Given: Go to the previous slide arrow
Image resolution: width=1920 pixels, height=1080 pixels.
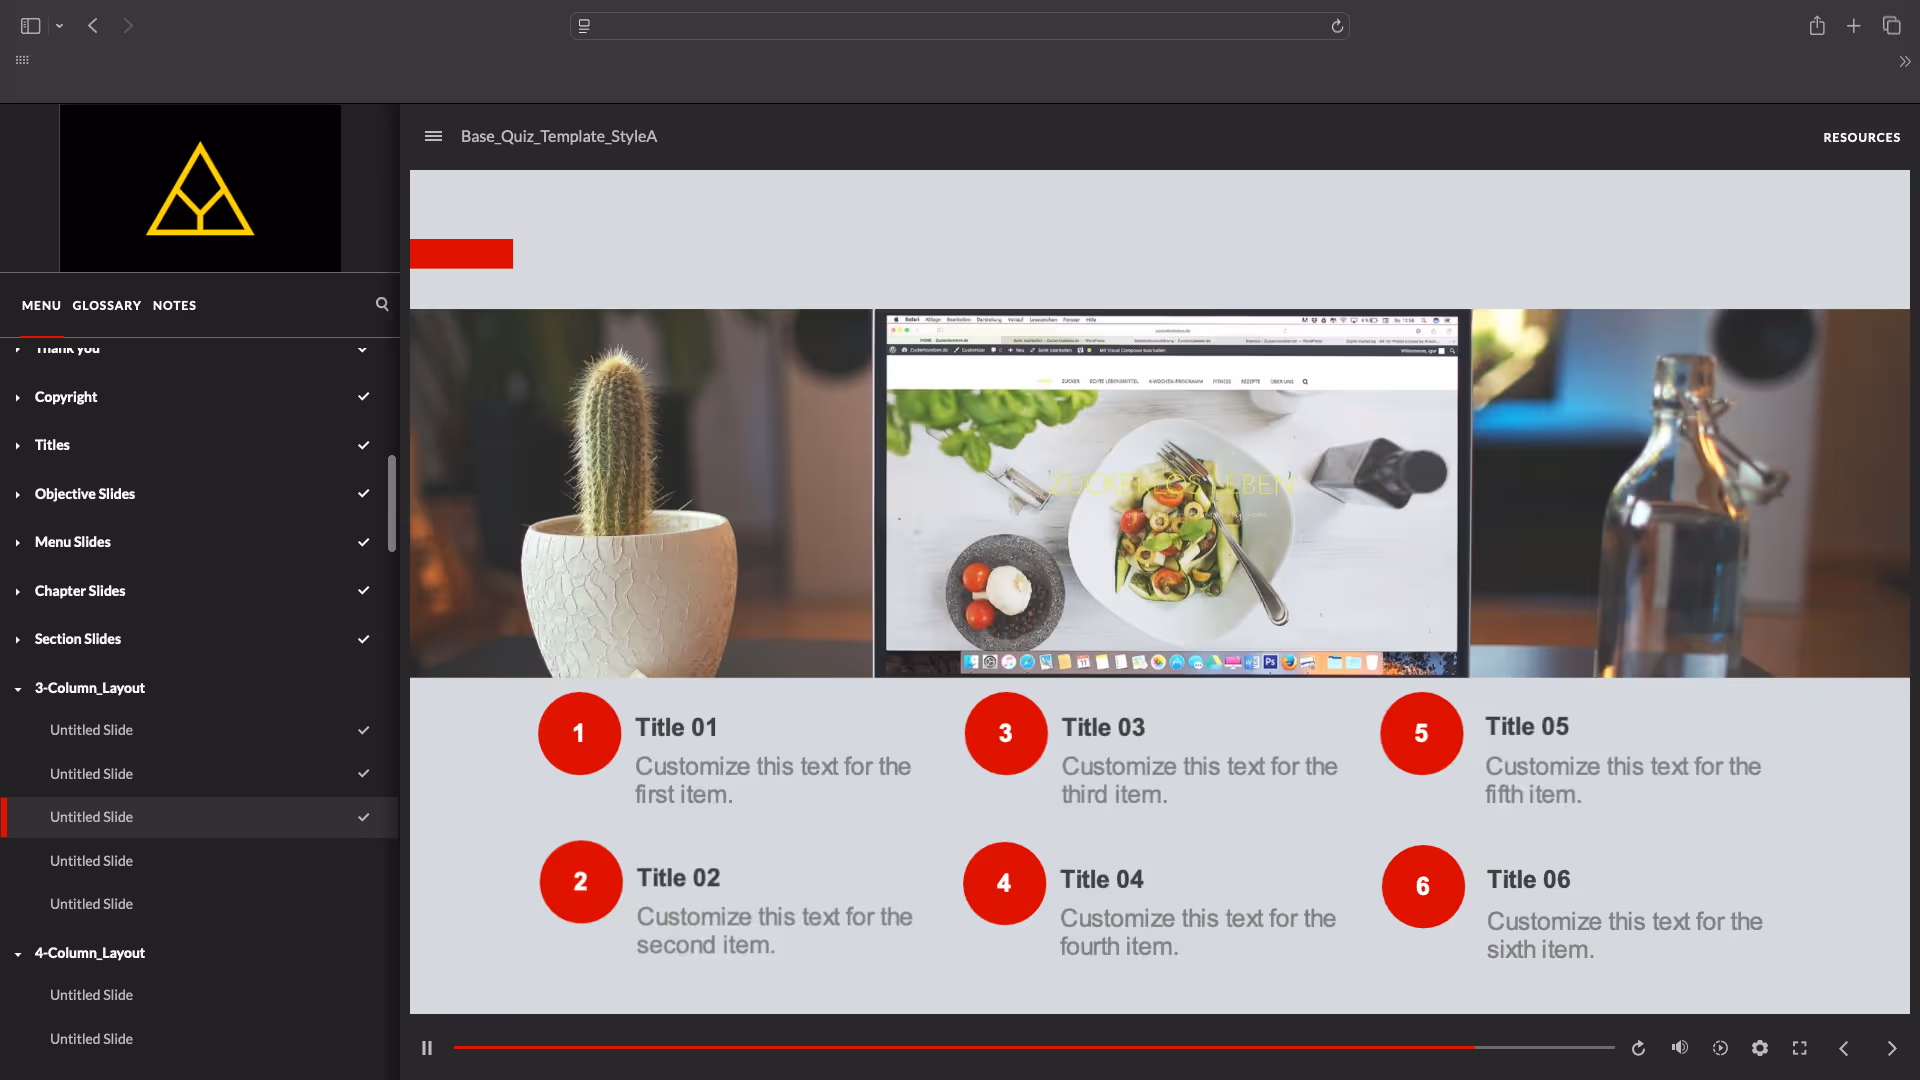Looking at the screenshot, I should (1843, 1048).
